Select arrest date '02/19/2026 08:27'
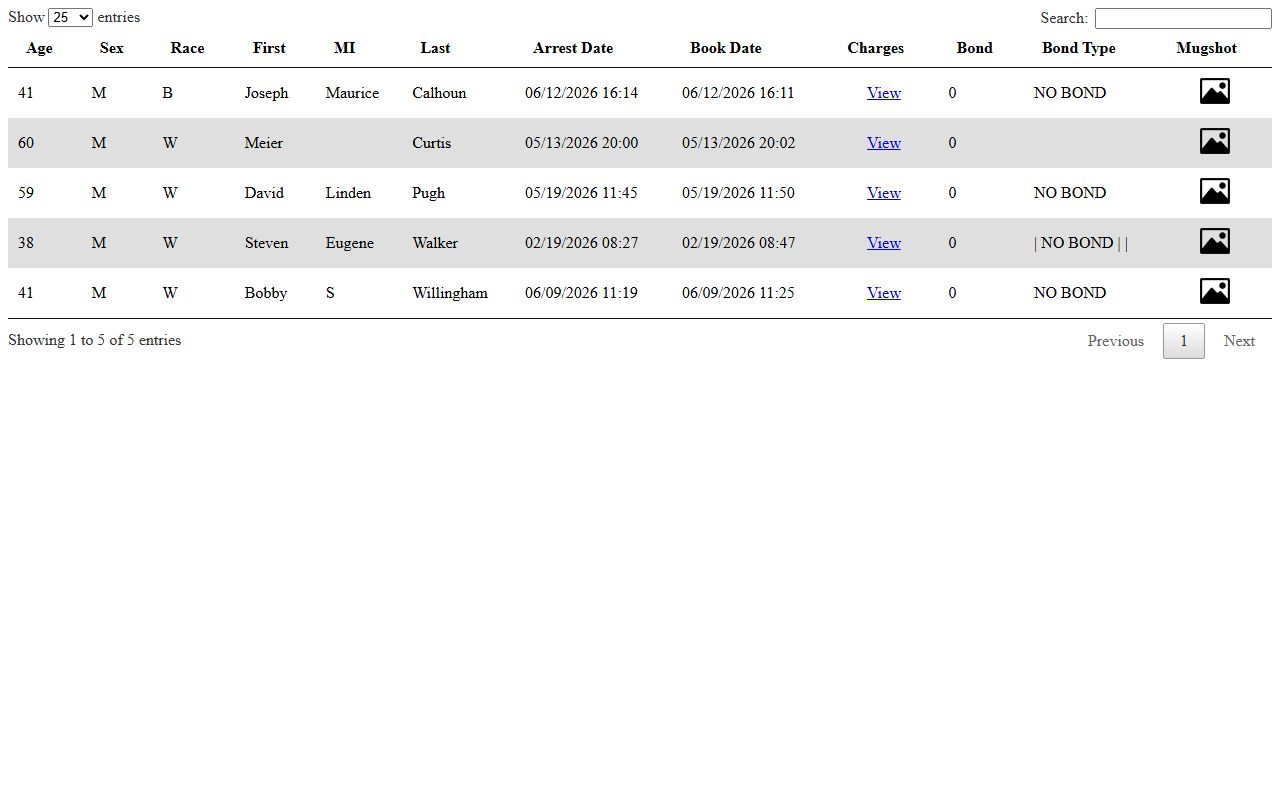Viewport: 1280px width, 800px height. pyautogui.click(x=581, y=243)
